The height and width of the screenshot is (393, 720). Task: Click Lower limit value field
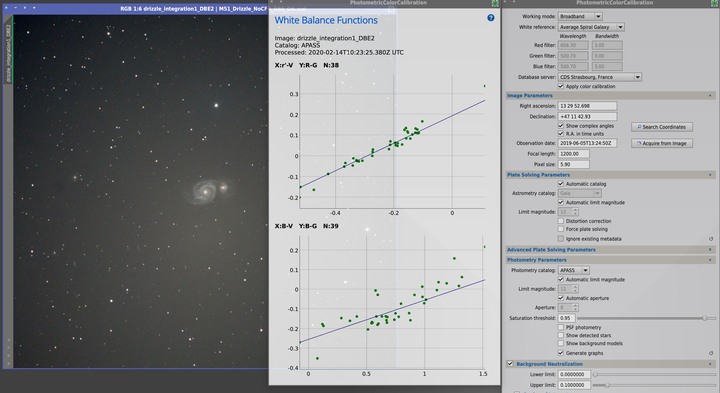point(574,374)
